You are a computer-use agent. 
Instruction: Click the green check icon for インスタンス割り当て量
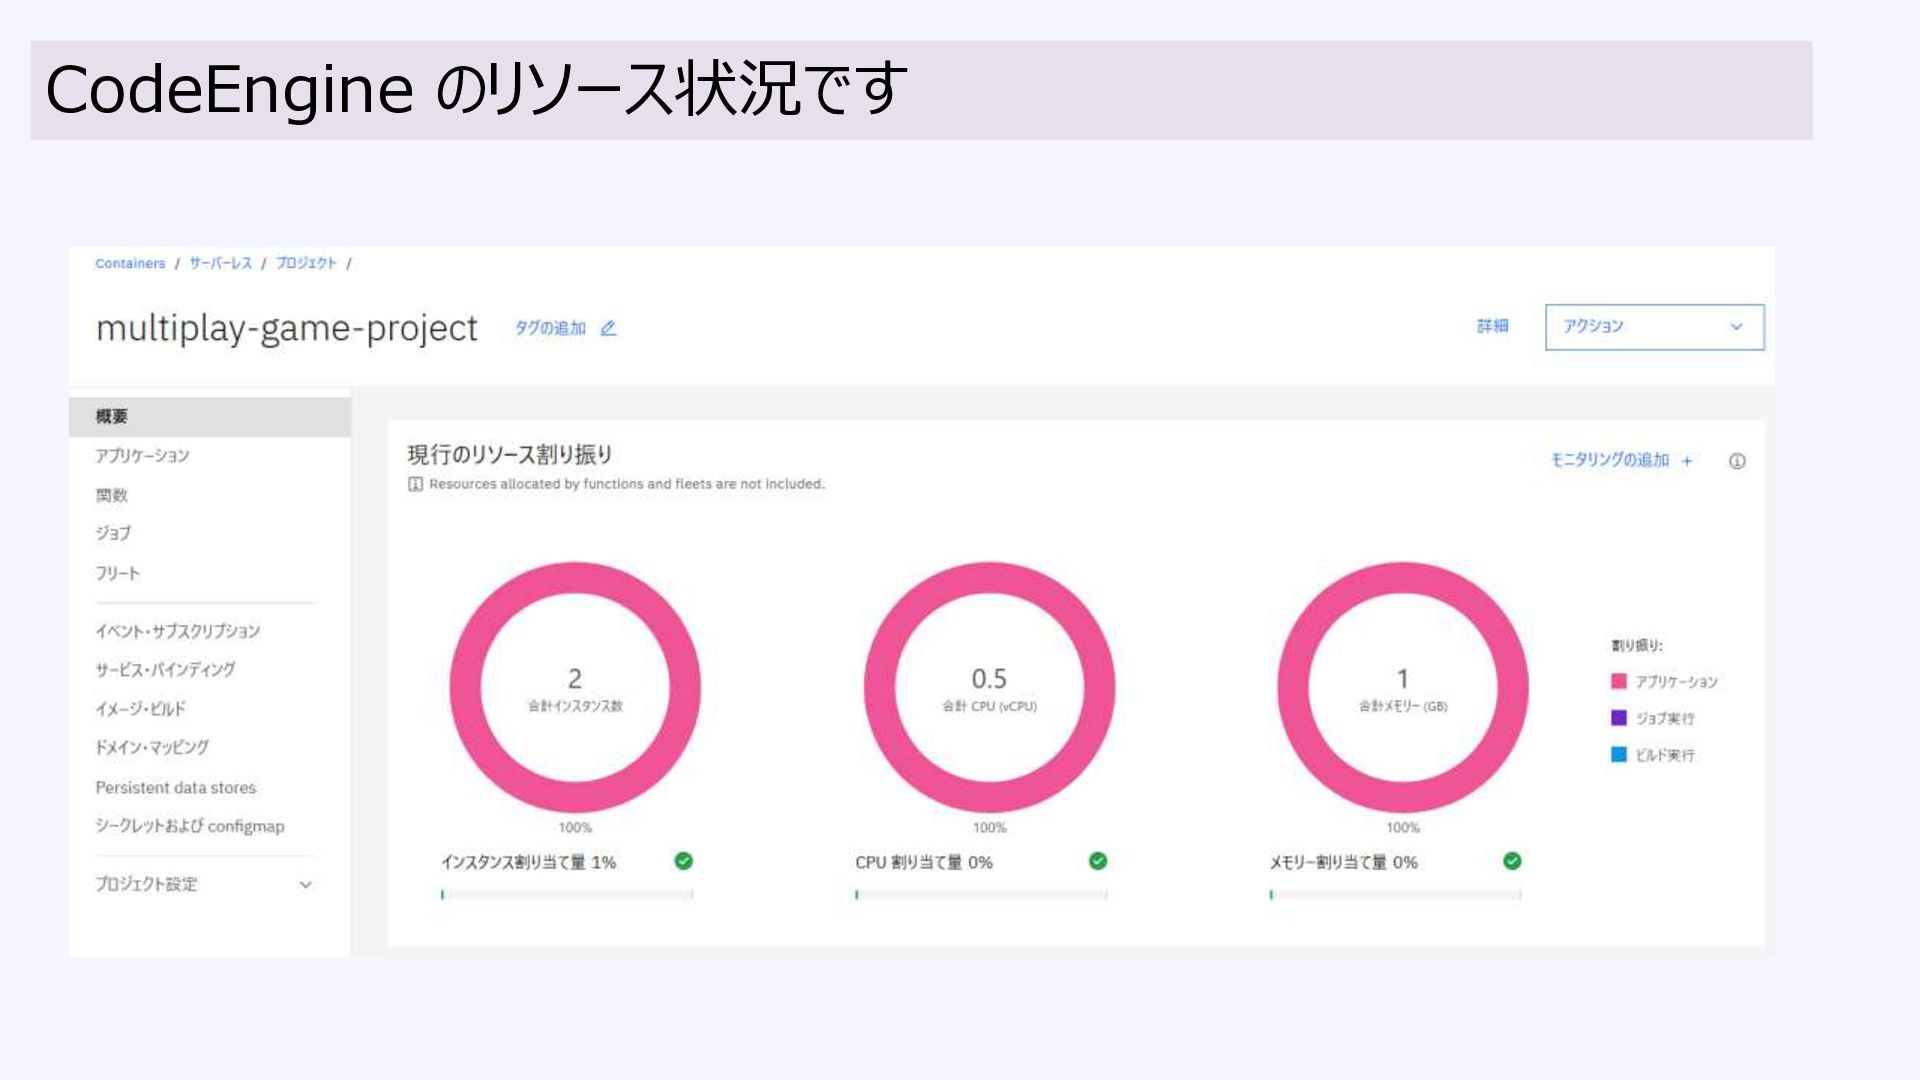[x=684, y=861]
